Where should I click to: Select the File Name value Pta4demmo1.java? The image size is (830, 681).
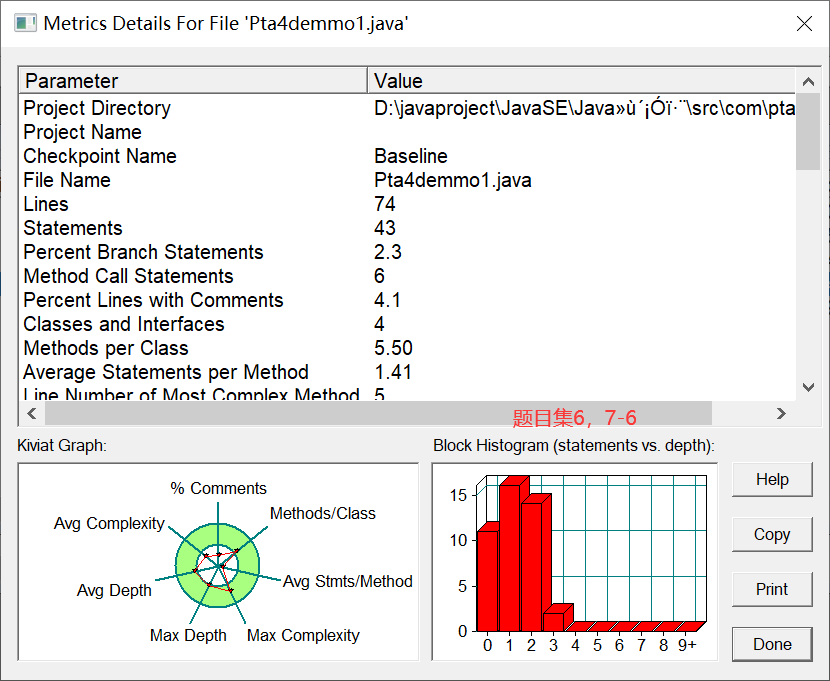tap(453, 180)
